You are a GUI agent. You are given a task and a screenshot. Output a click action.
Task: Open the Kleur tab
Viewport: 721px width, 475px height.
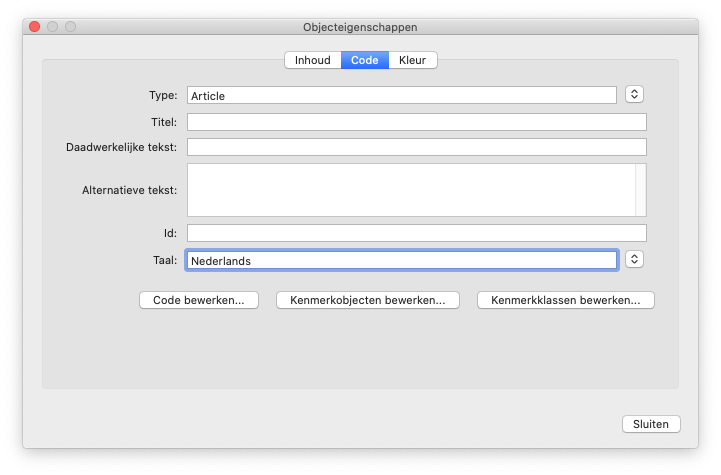tap(412, 60)
